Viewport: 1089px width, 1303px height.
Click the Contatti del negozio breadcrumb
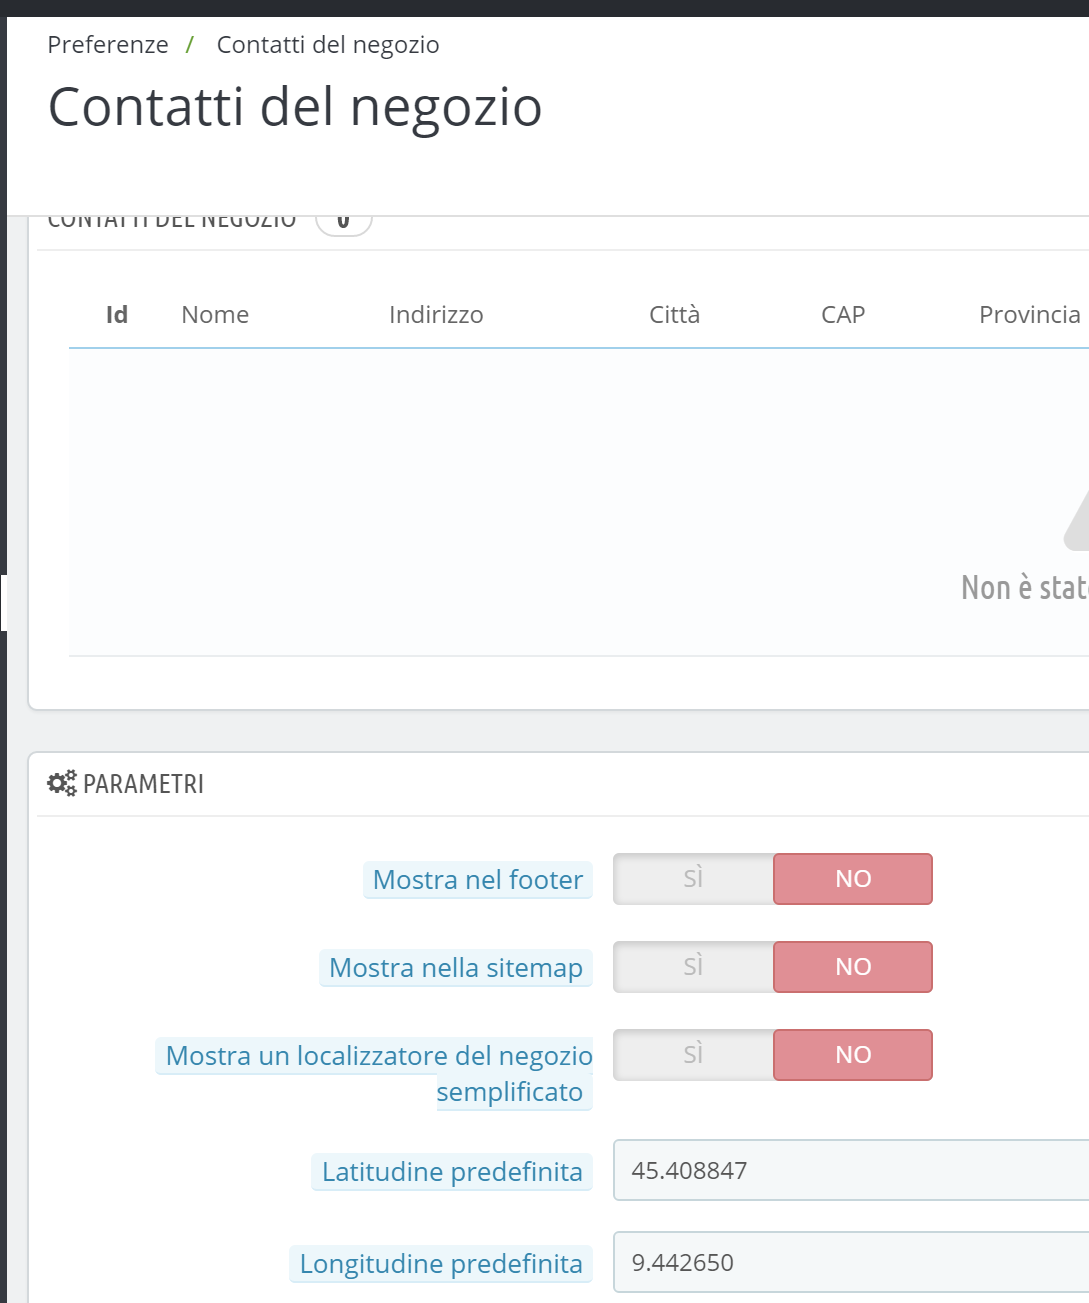[x=328, y=45]
